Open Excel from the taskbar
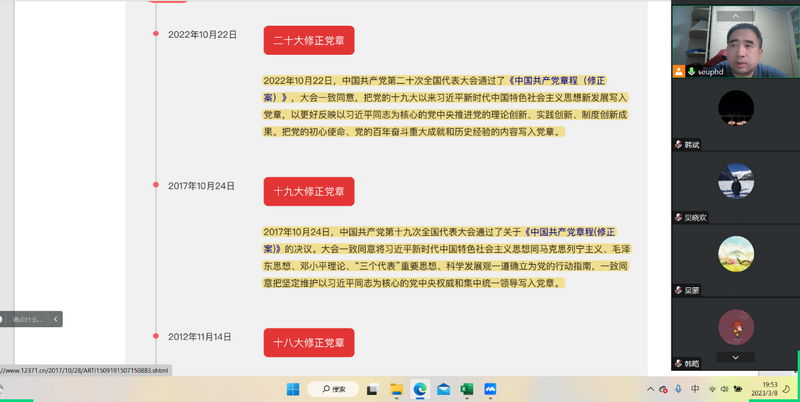The height and width of the screenshot is (402, 800). click(x=467, y=389)
